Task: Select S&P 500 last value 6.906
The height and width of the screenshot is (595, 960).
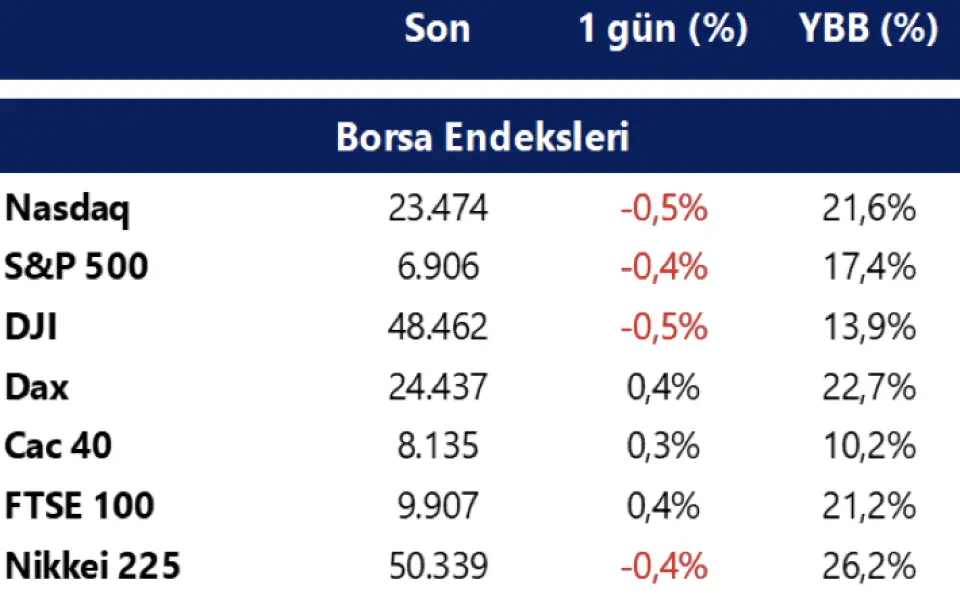Action: pos(438,267)
